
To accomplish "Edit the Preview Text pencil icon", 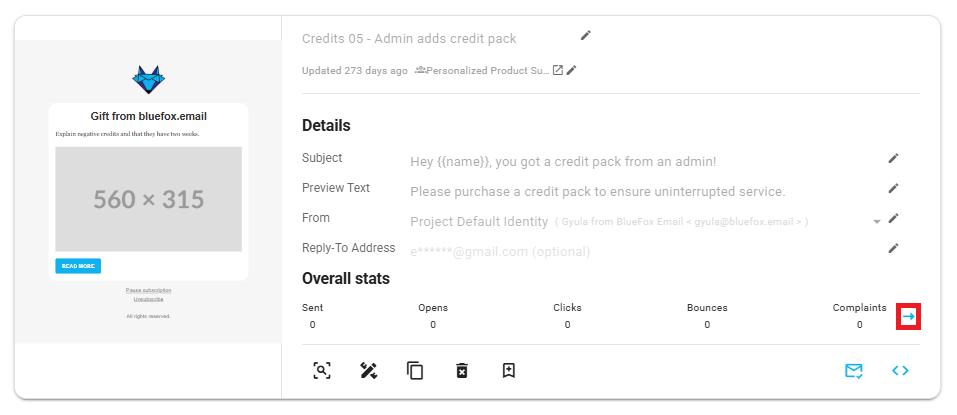I will coord(893,188).
